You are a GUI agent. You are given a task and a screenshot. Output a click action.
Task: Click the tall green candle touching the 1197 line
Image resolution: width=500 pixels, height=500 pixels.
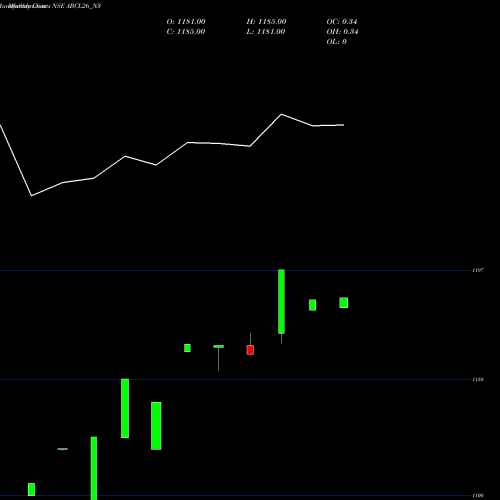[281, 301]
